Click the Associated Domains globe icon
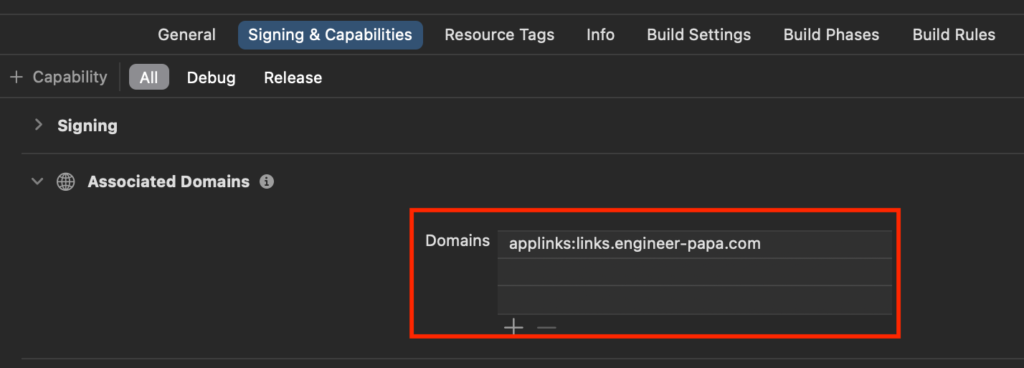This screenshot has height=368, width=1024. pyautogui.click(x=66, y=182)
